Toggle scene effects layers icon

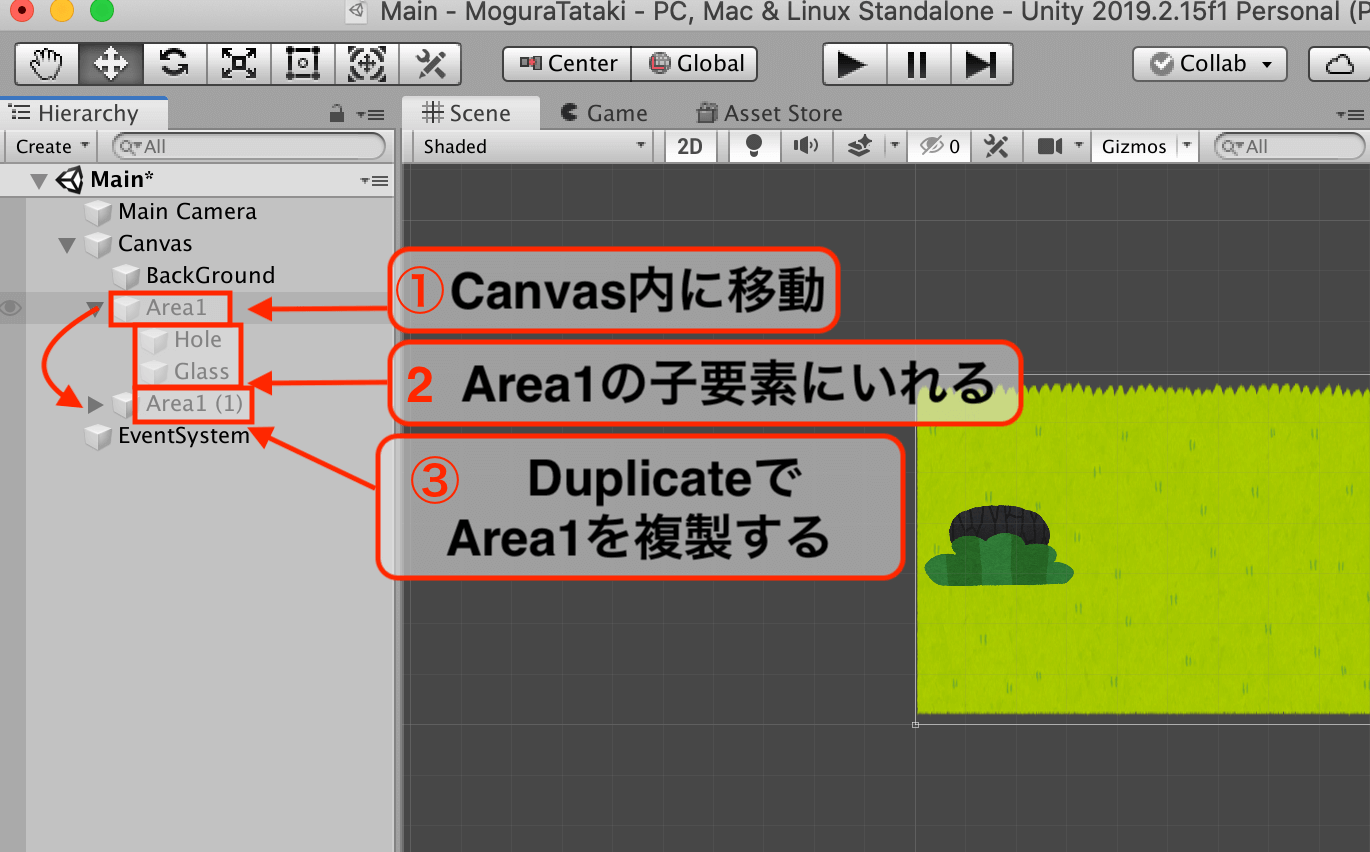tap(858, 147)
